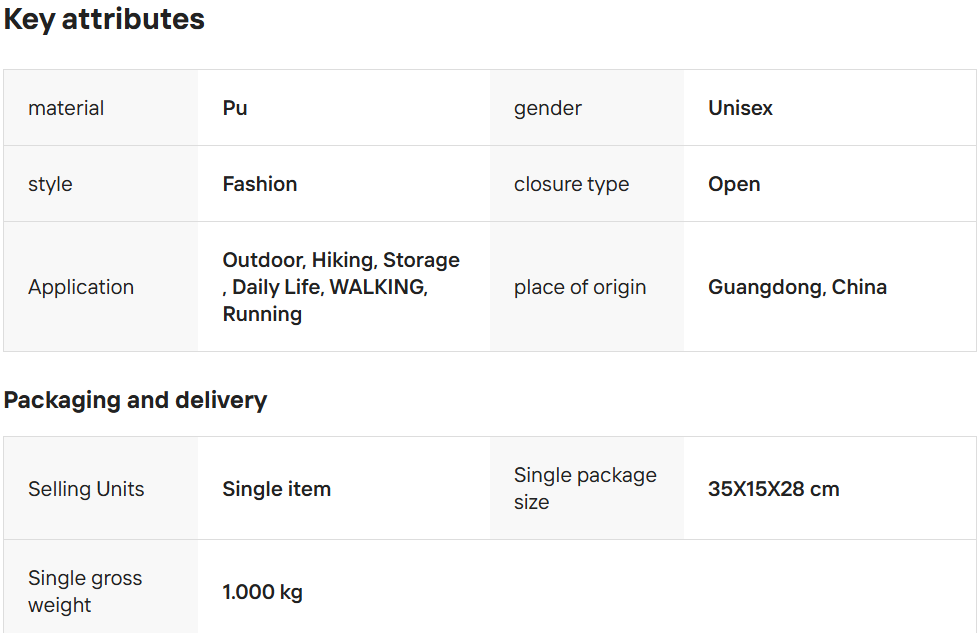This screenshot has width=978, height=633.
Task: Click the Key attributes heading
Action: [104, 19]
